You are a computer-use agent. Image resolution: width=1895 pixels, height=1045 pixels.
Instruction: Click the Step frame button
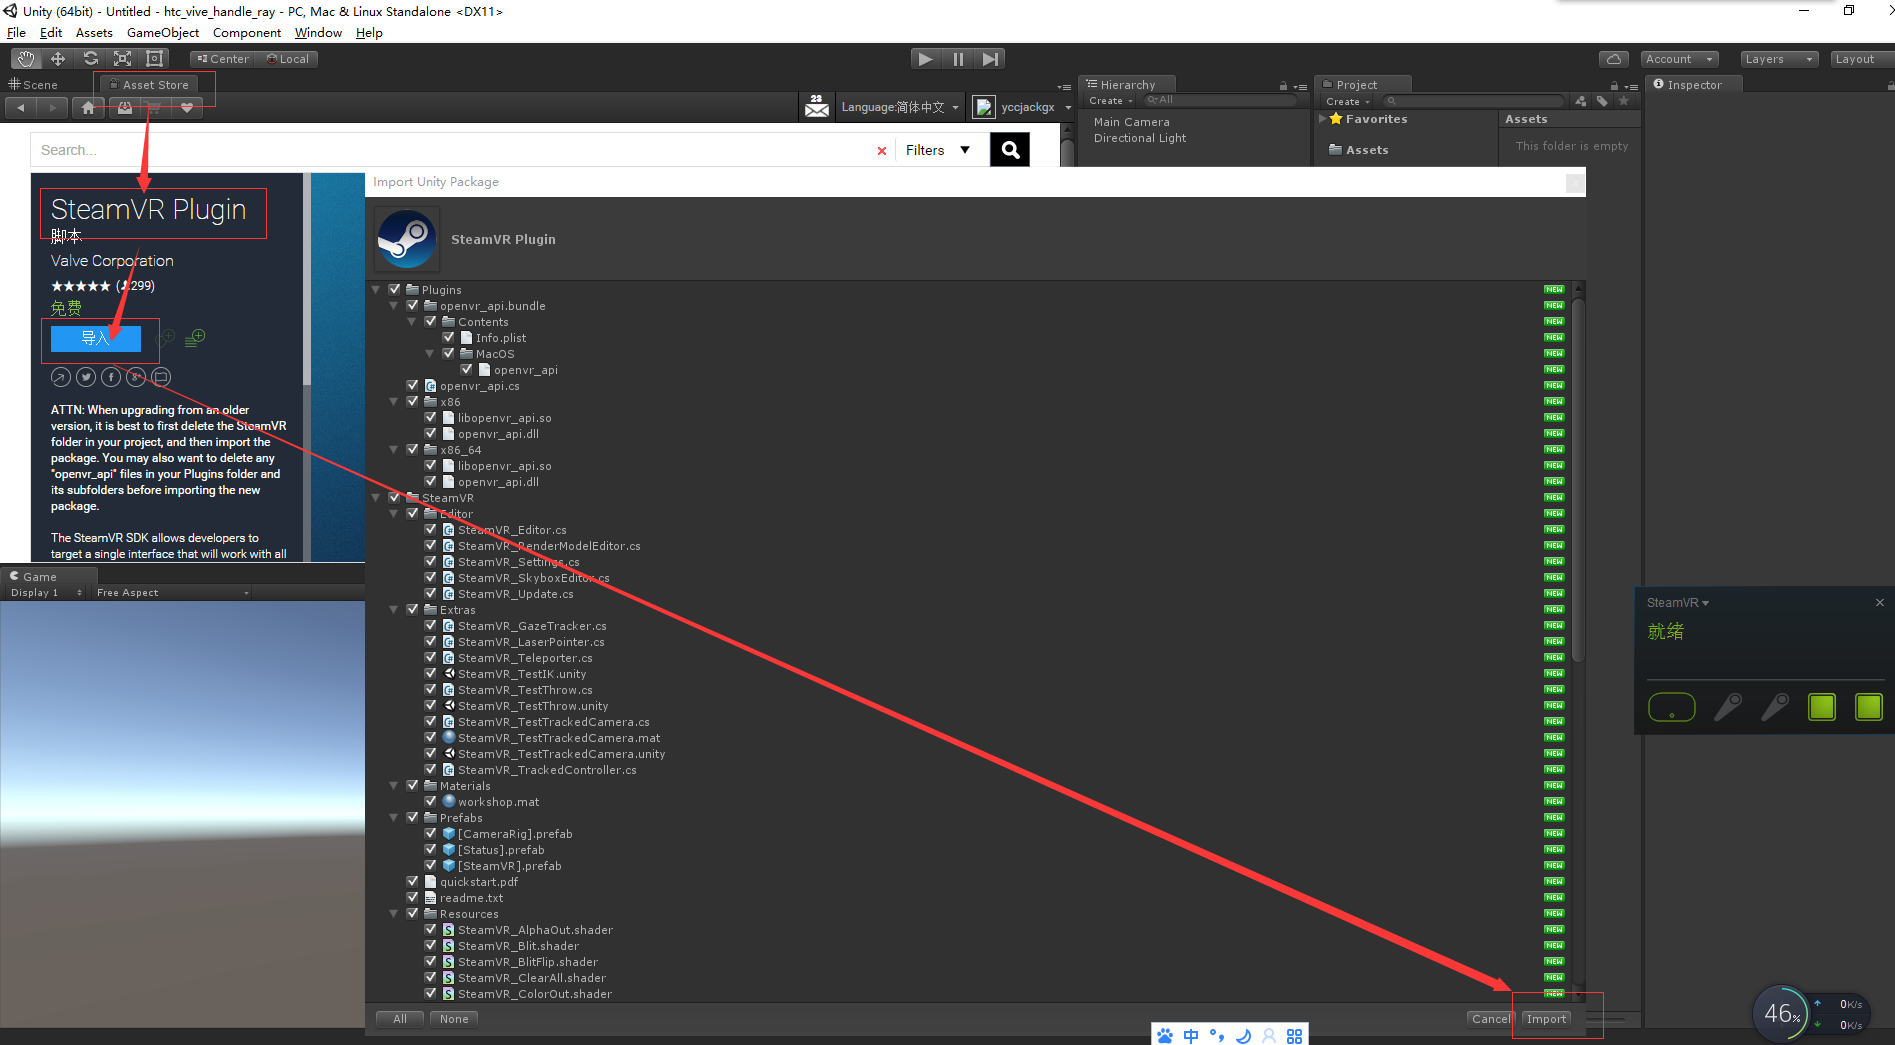pyautogui.click(x=990, y=59)
